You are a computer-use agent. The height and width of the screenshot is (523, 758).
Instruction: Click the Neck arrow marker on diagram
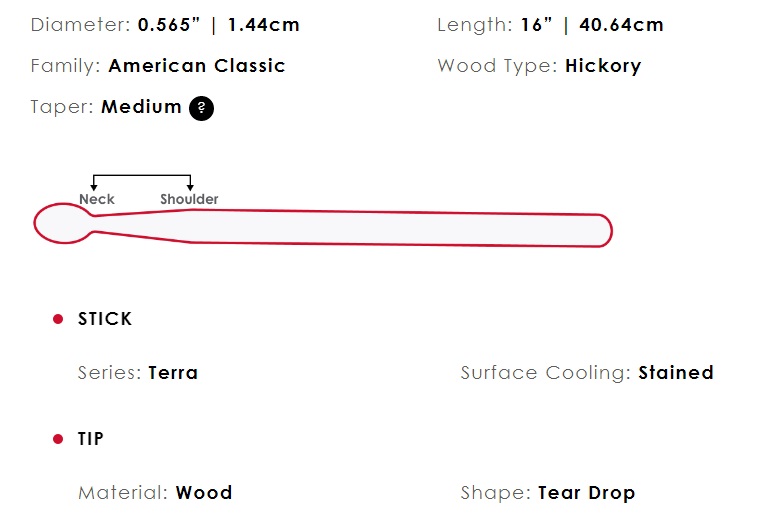[x=94, y=186]
